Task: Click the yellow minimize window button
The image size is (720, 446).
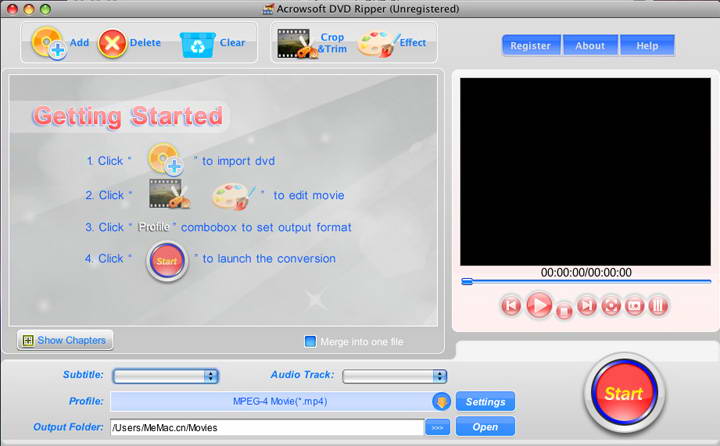Action: tap(29, 9)
